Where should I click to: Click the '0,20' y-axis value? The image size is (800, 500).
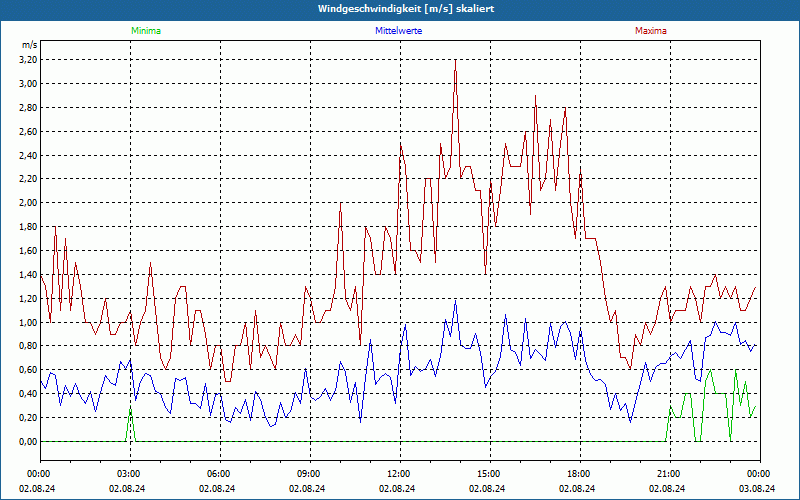29,418
